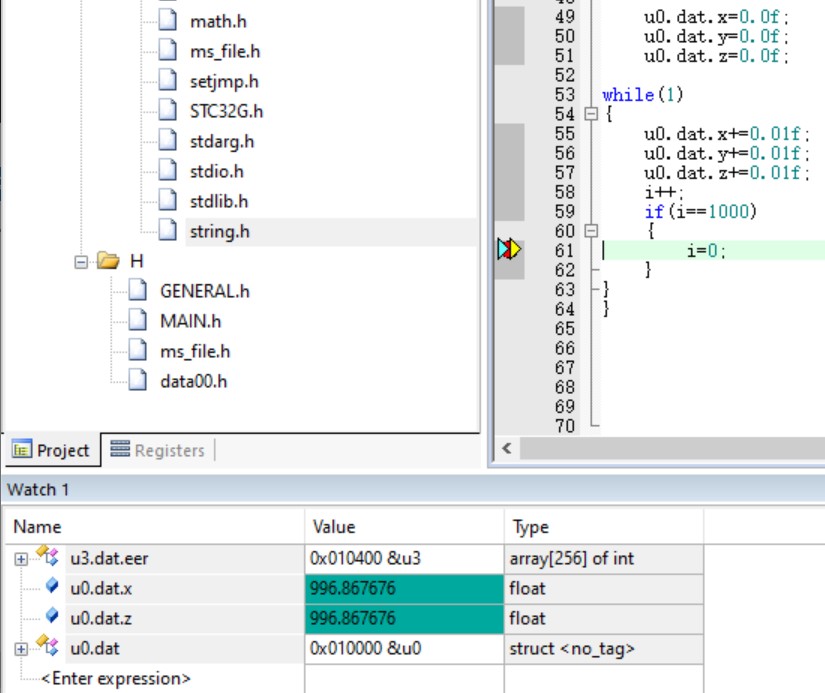Expand the u0.dat struct entry
Screen dimensions: 825x693
[21, 649]
